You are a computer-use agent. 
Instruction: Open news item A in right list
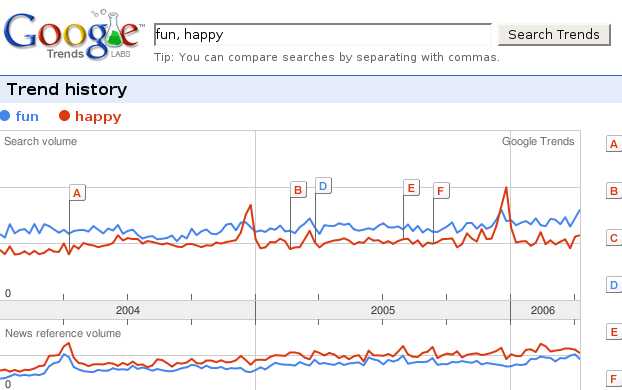[614, 144]
